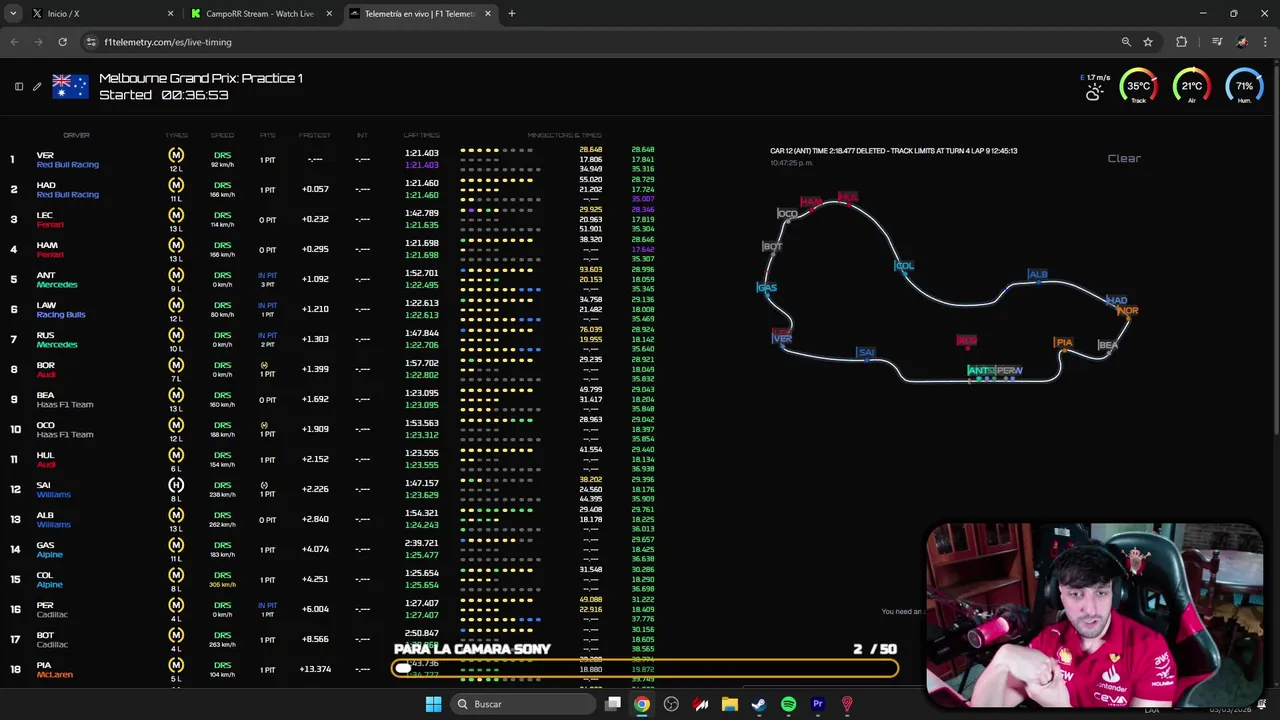Click the pencil edit layout icon
Image resolution: width=1280 pixels, height=720 pixels.
[x=37, y=87]
